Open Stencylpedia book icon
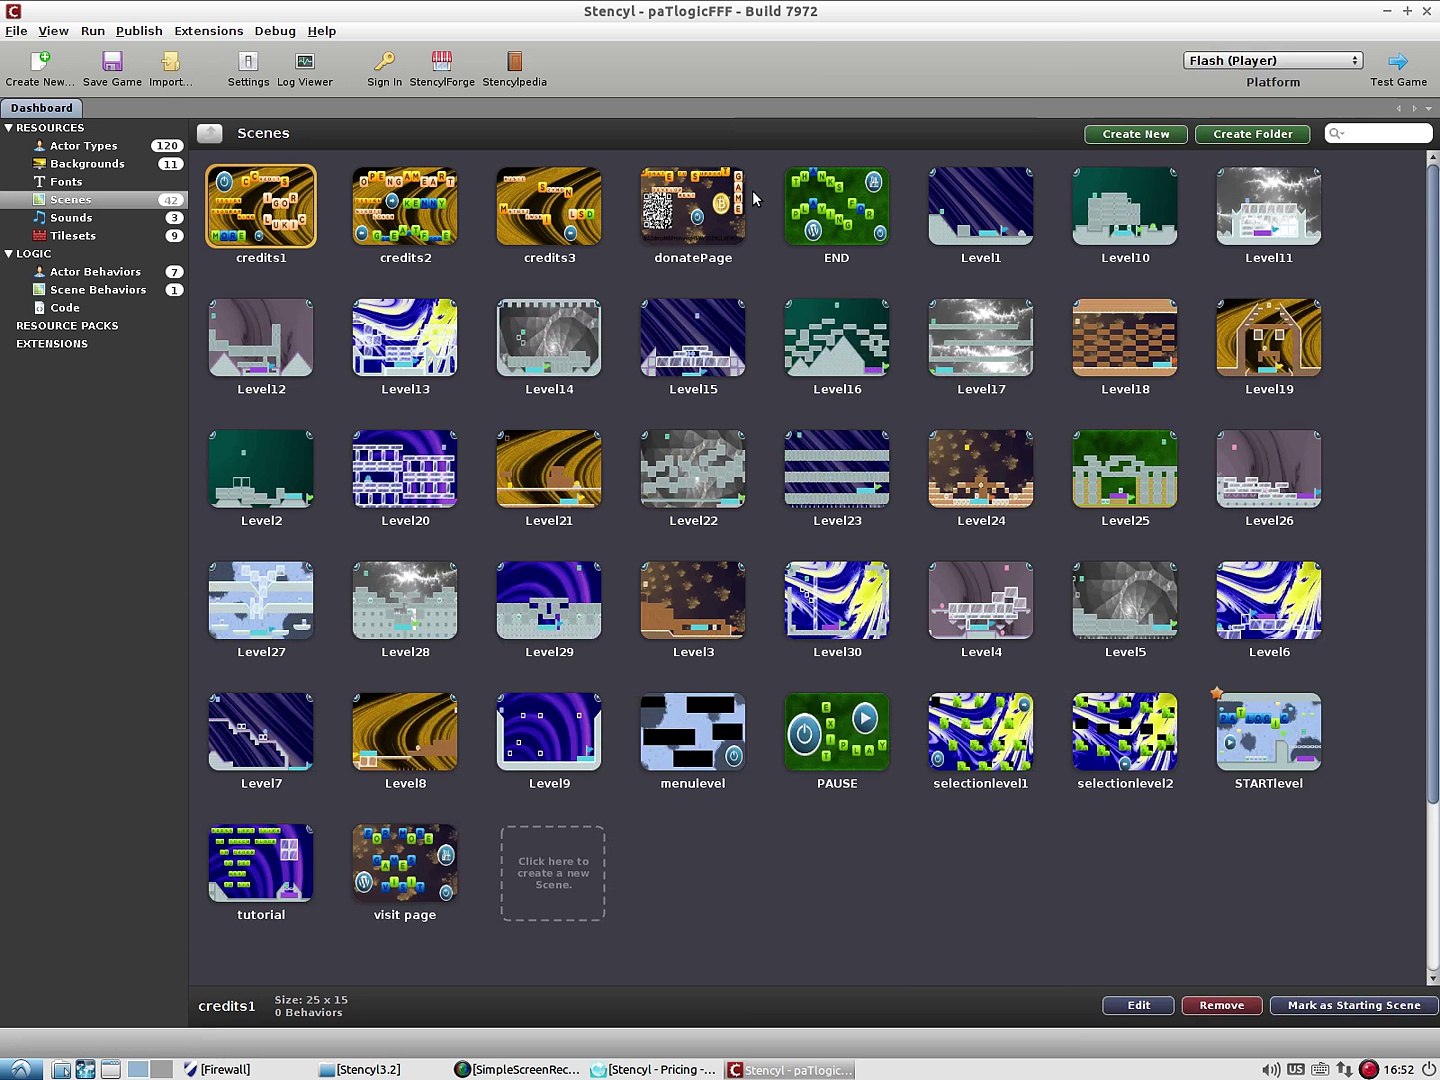This screenshot has width=1440, height=1080. coord(514,62)
